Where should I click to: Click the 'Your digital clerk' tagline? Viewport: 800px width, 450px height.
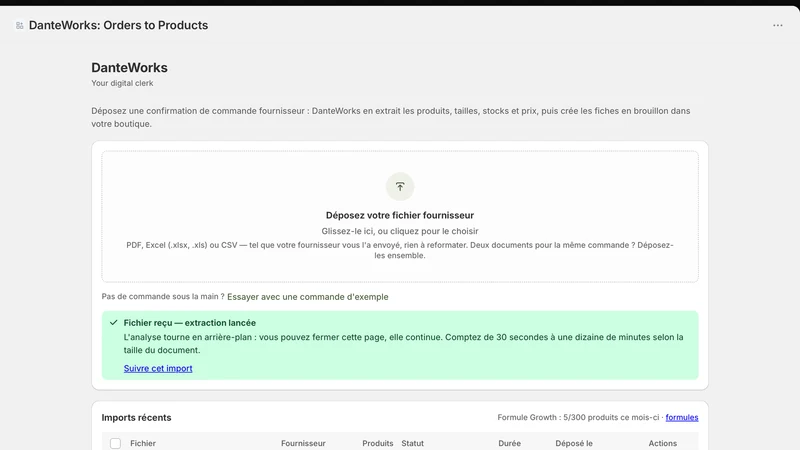click(x=122, y=83)
